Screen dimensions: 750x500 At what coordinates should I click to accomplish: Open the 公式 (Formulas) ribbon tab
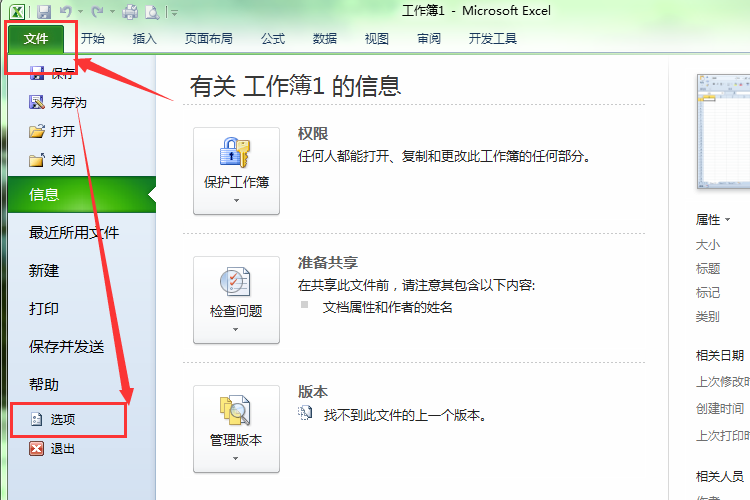click(x=273, y=39)
